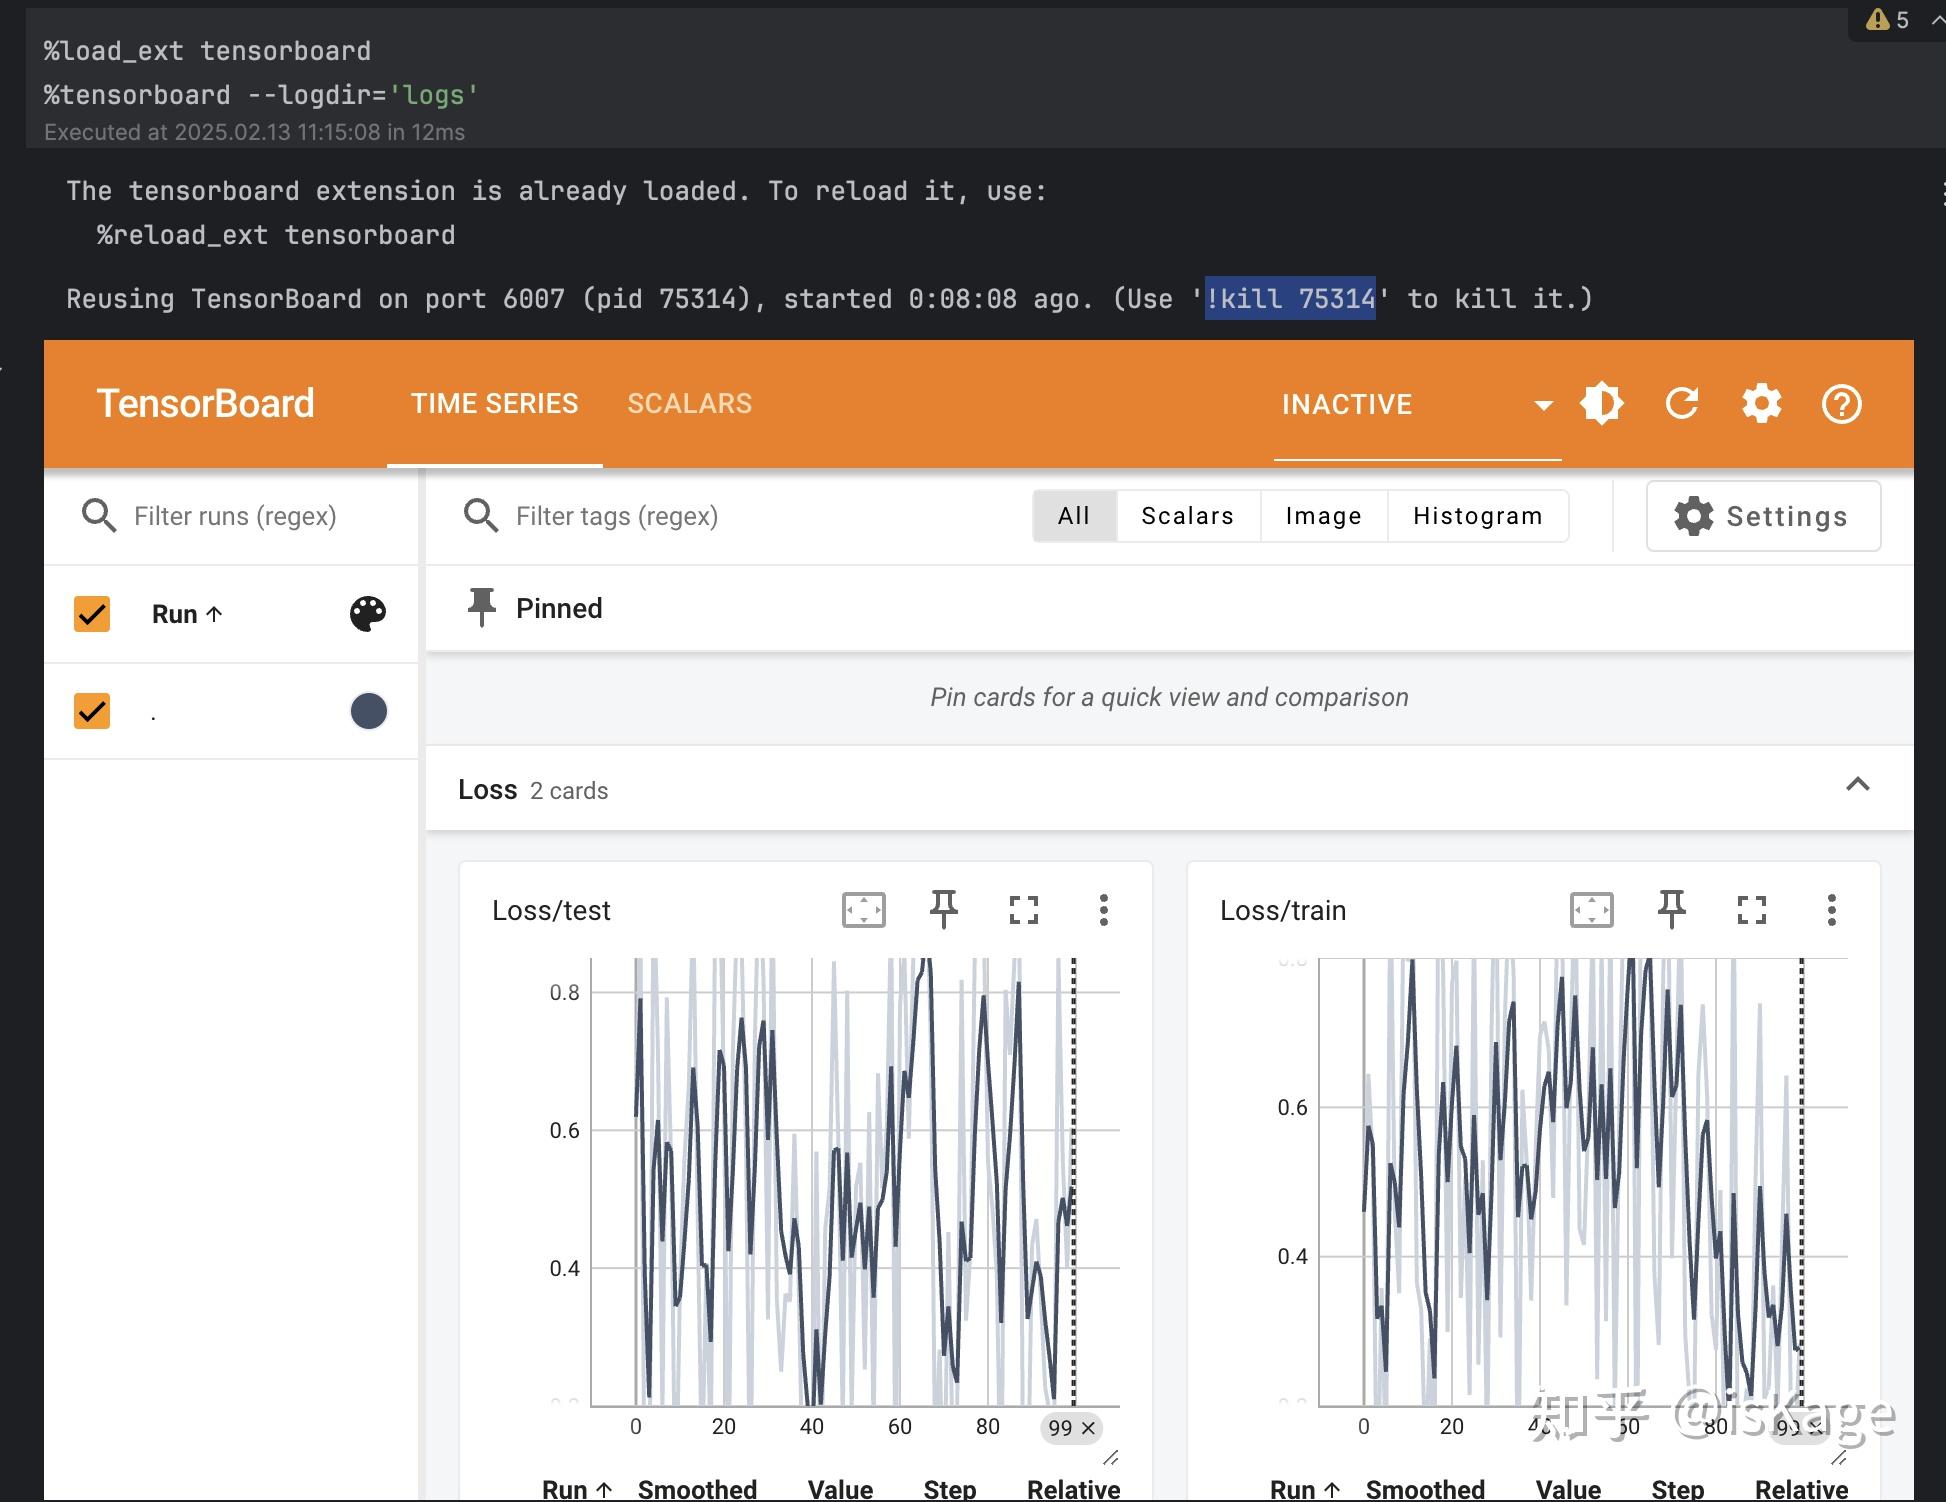Open the TensorBoard help icon
The height and width of the screenshot is (1502, 1946).
point(1841,403)
